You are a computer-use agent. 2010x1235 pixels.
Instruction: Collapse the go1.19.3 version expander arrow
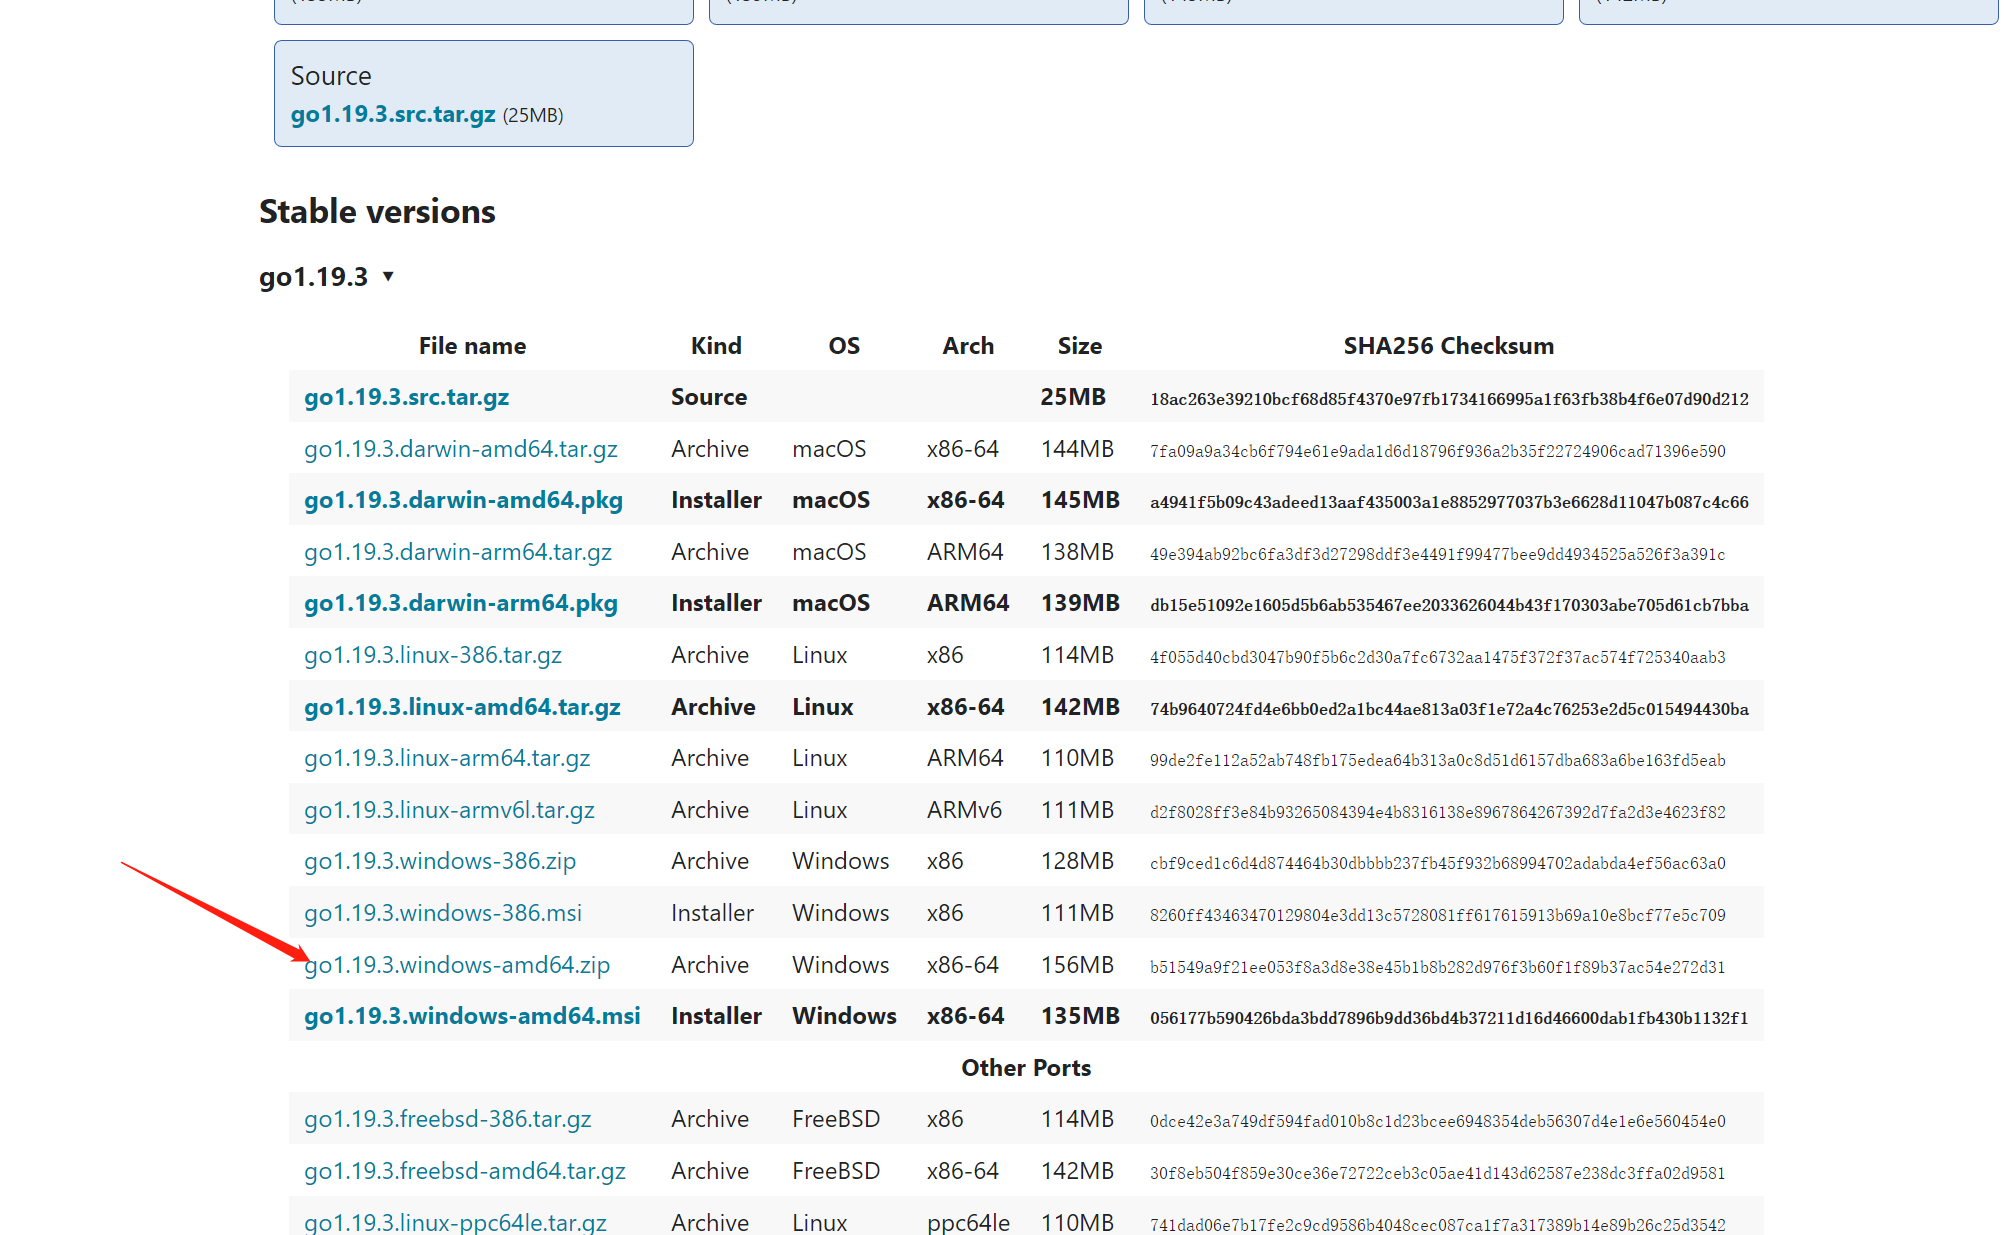pos(388,277)
